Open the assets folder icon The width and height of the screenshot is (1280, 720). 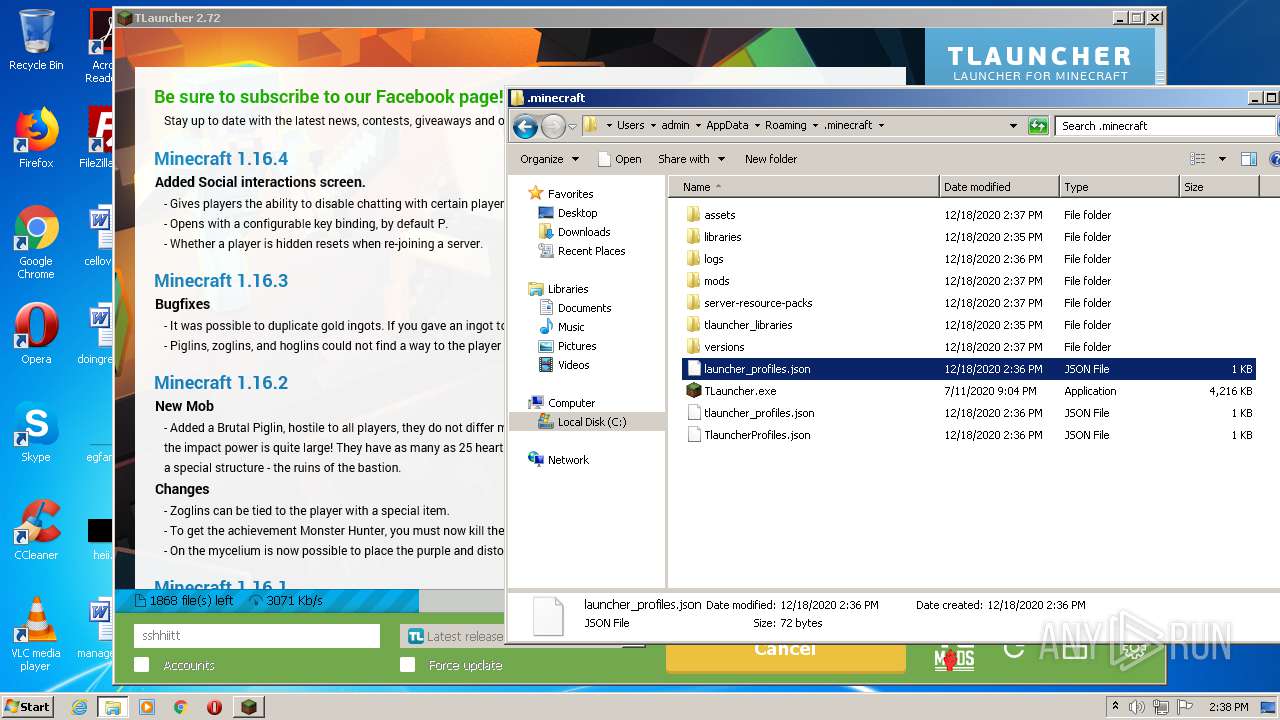693,215
